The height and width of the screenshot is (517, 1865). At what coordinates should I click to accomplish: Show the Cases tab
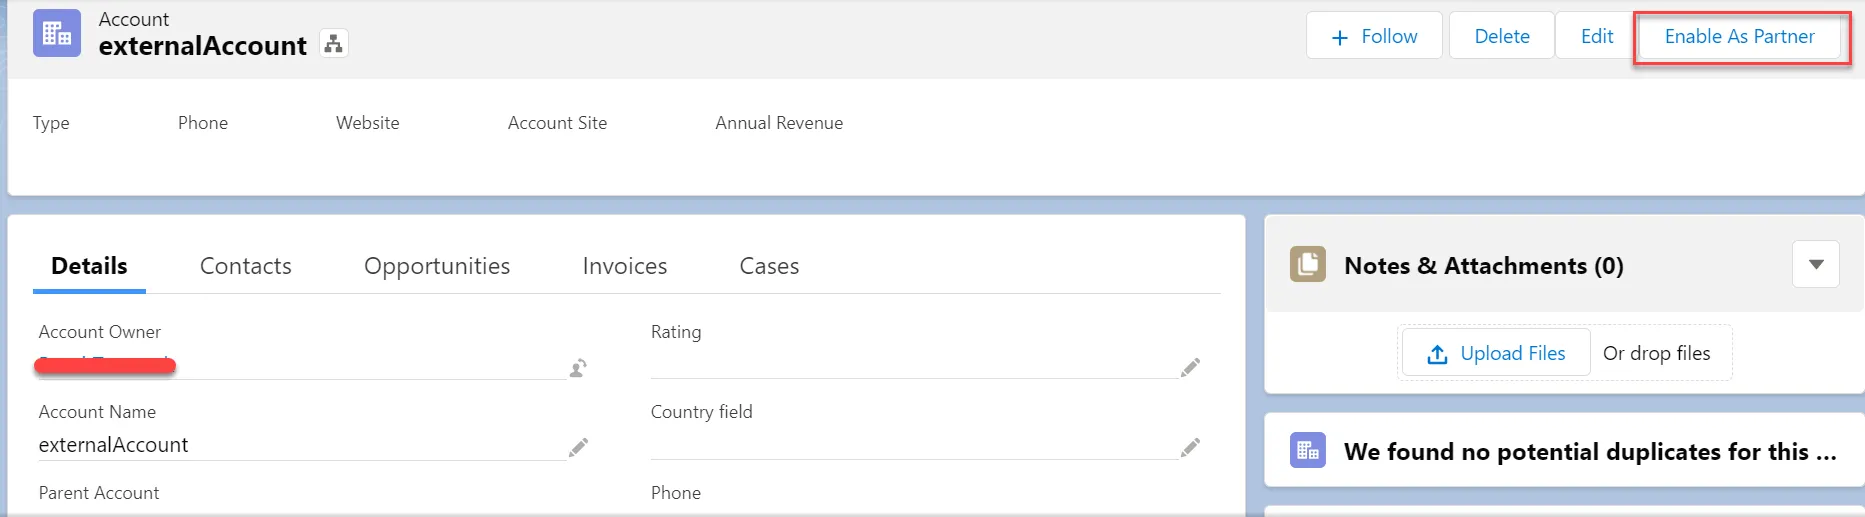coord(769,266)
